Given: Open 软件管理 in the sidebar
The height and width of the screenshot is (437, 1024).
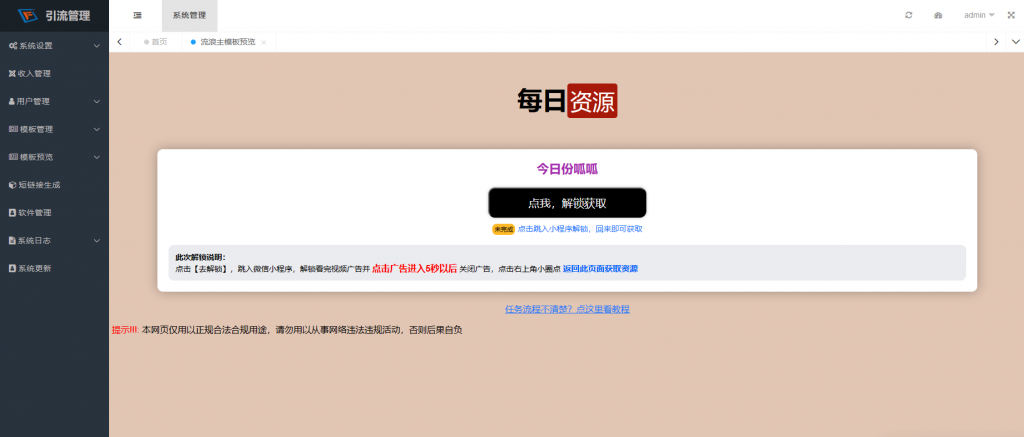Looking at the screenshot, I should (x=54, y=213).
